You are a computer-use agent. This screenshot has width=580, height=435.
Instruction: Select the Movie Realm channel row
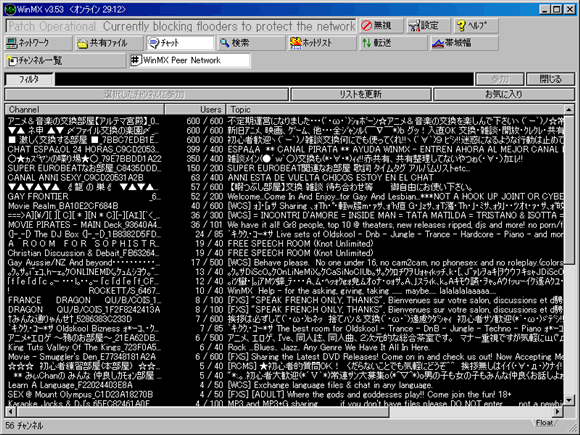point(284,206)
